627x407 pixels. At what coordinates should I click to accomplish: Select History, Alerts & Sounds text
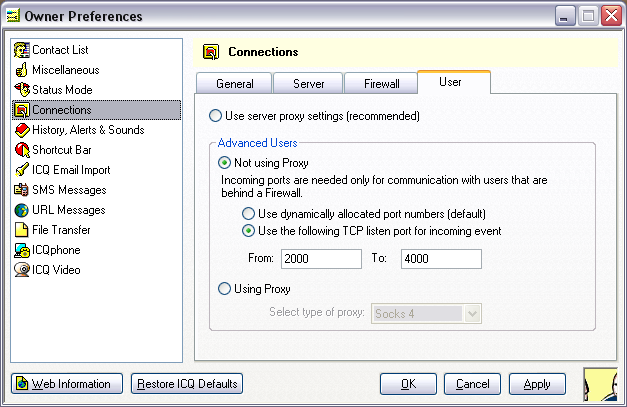click(x=88, y=130)
